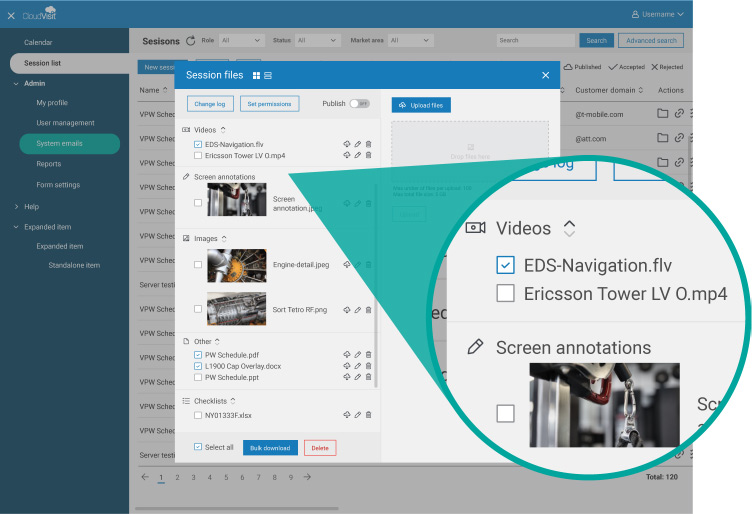Refresh the Sessions list
752x514 pixels.
(x=190, y=41)
